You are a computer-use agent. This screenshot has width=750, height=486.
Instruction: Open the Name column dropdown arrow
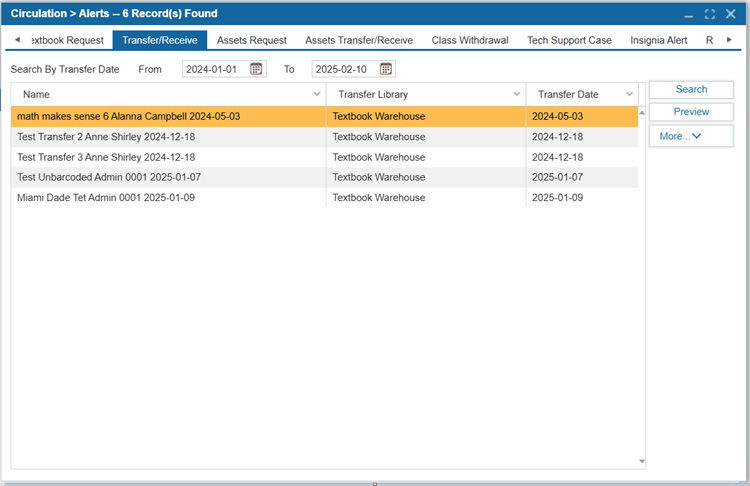point(317,94)
